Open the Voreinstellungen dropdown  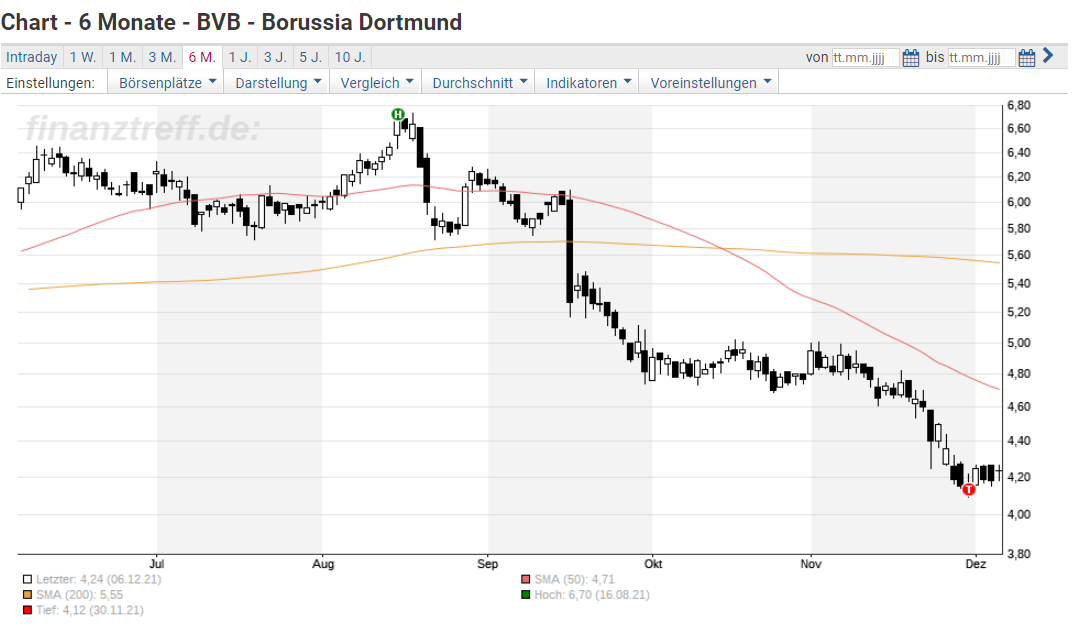[x=710, y=82]
